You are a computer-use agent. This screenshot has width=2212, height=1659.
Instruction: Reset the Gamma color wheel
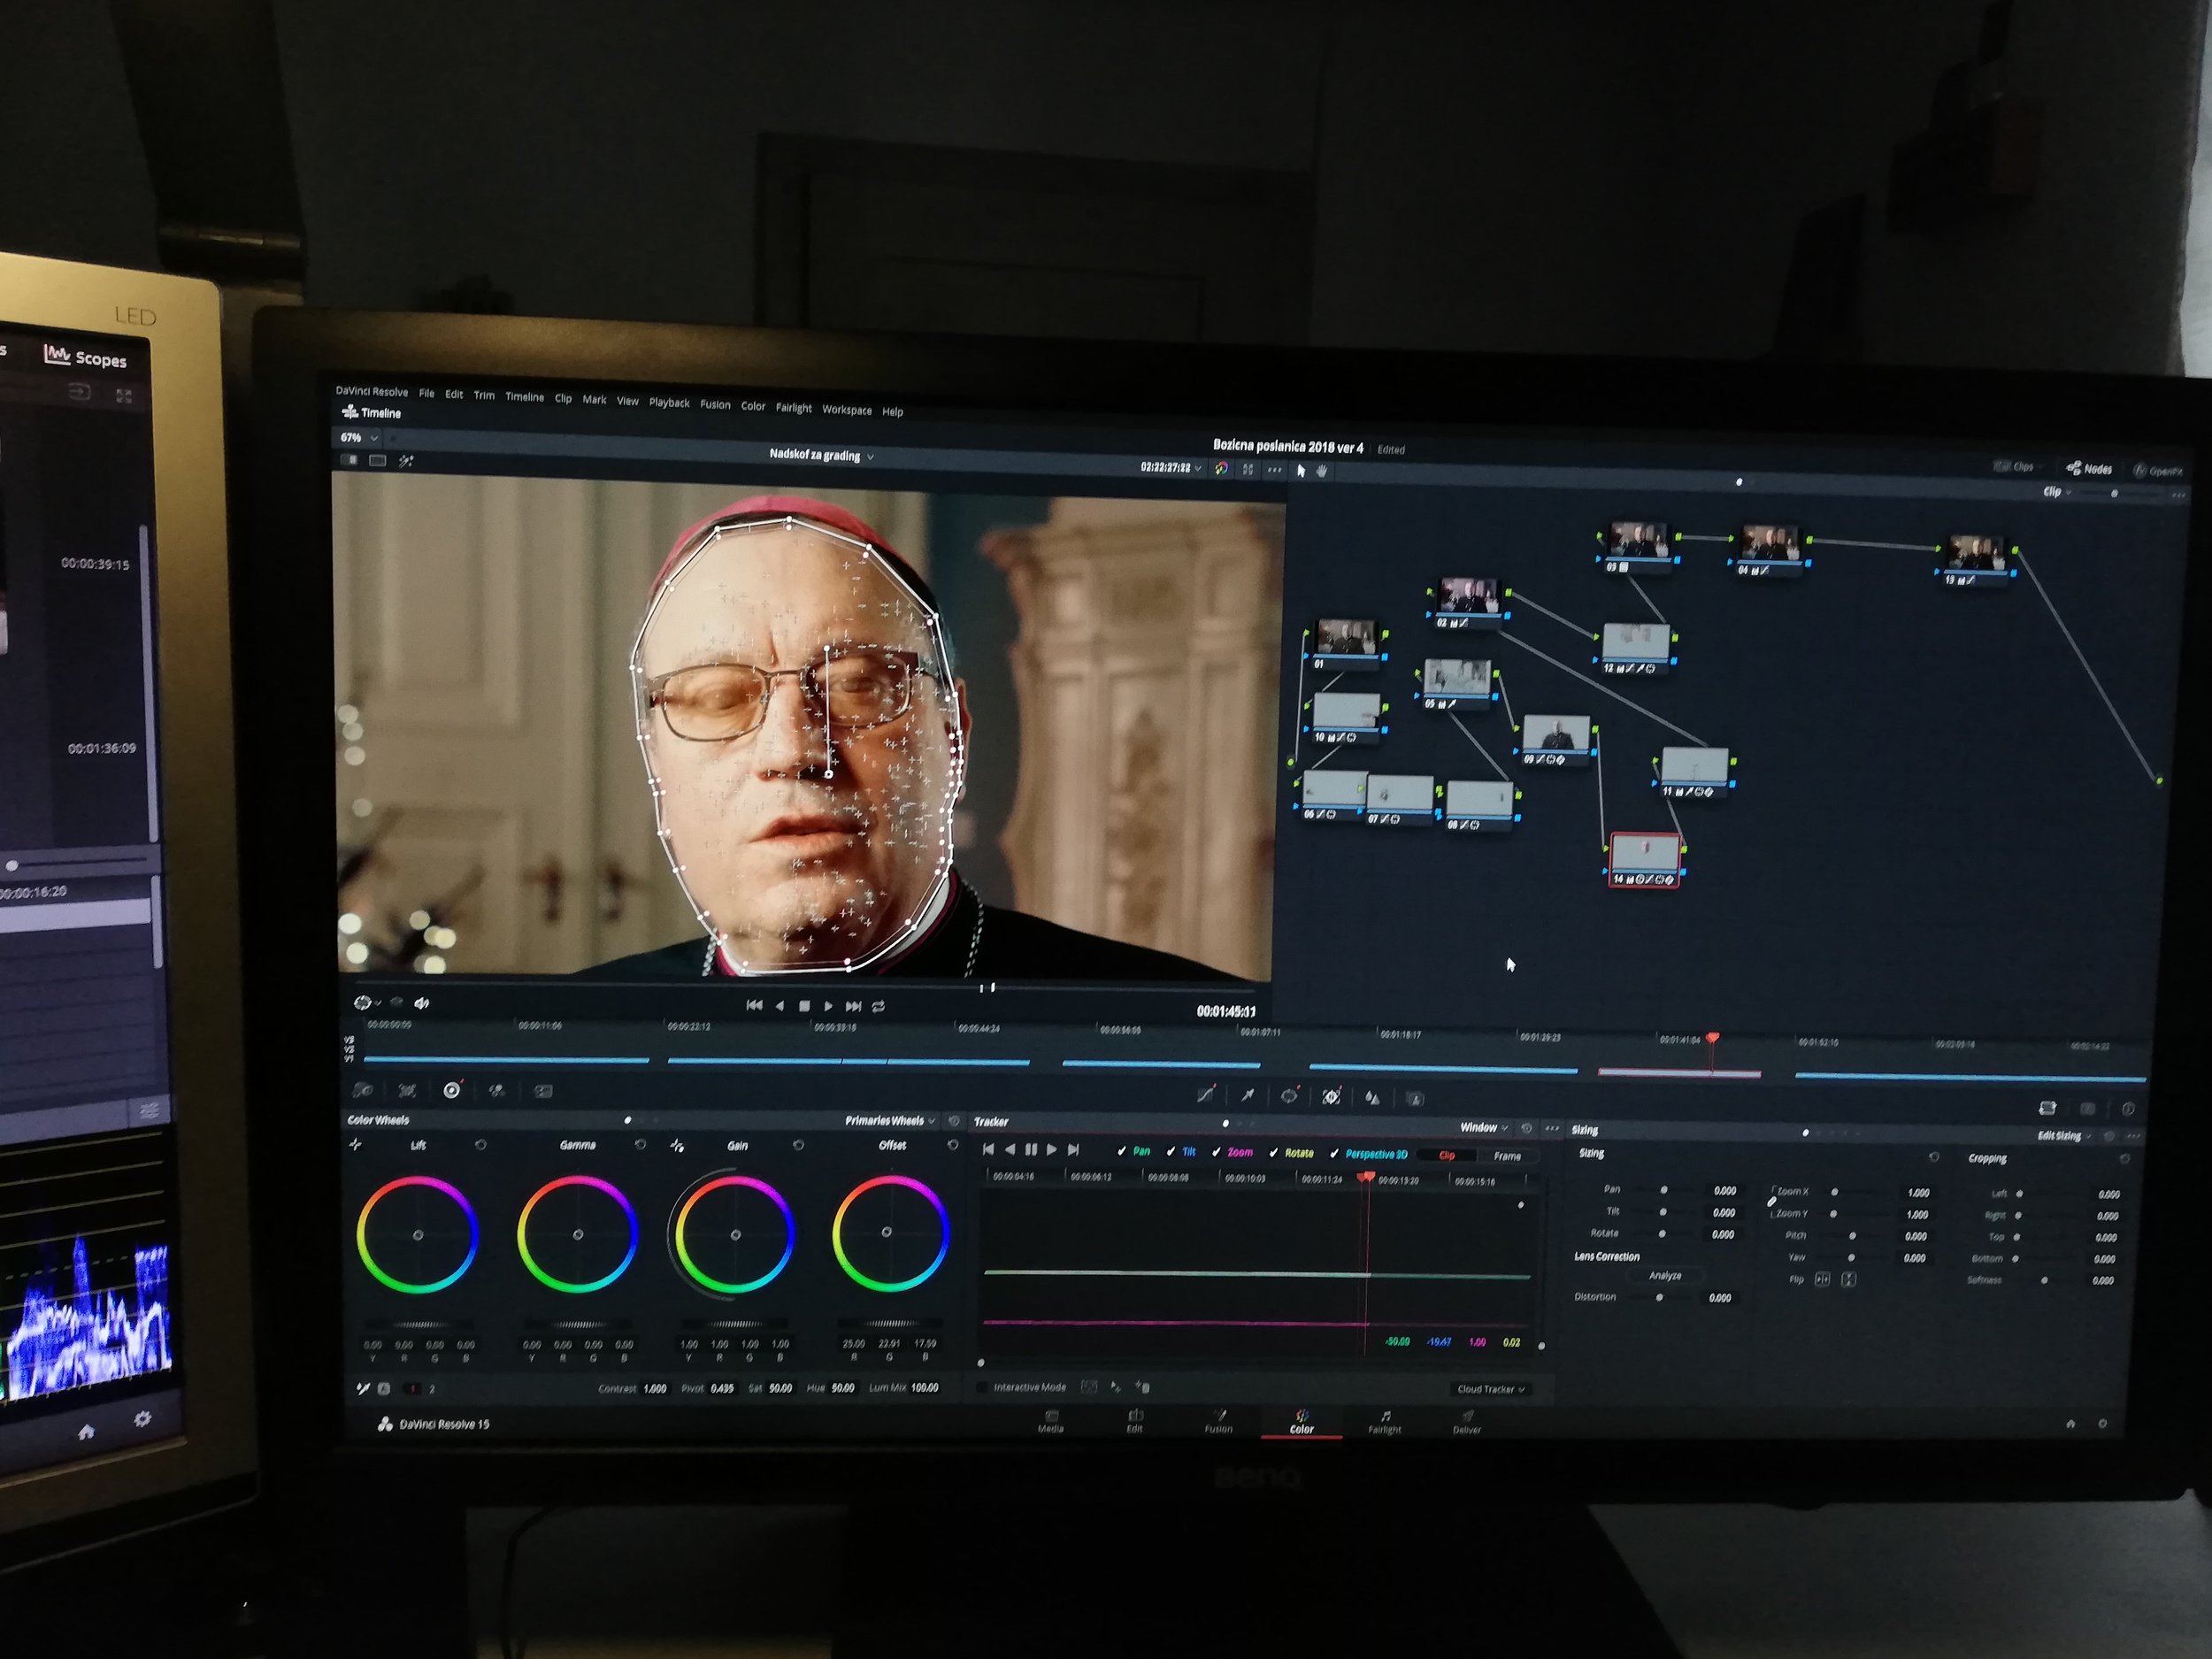(x=640, y=1145)
